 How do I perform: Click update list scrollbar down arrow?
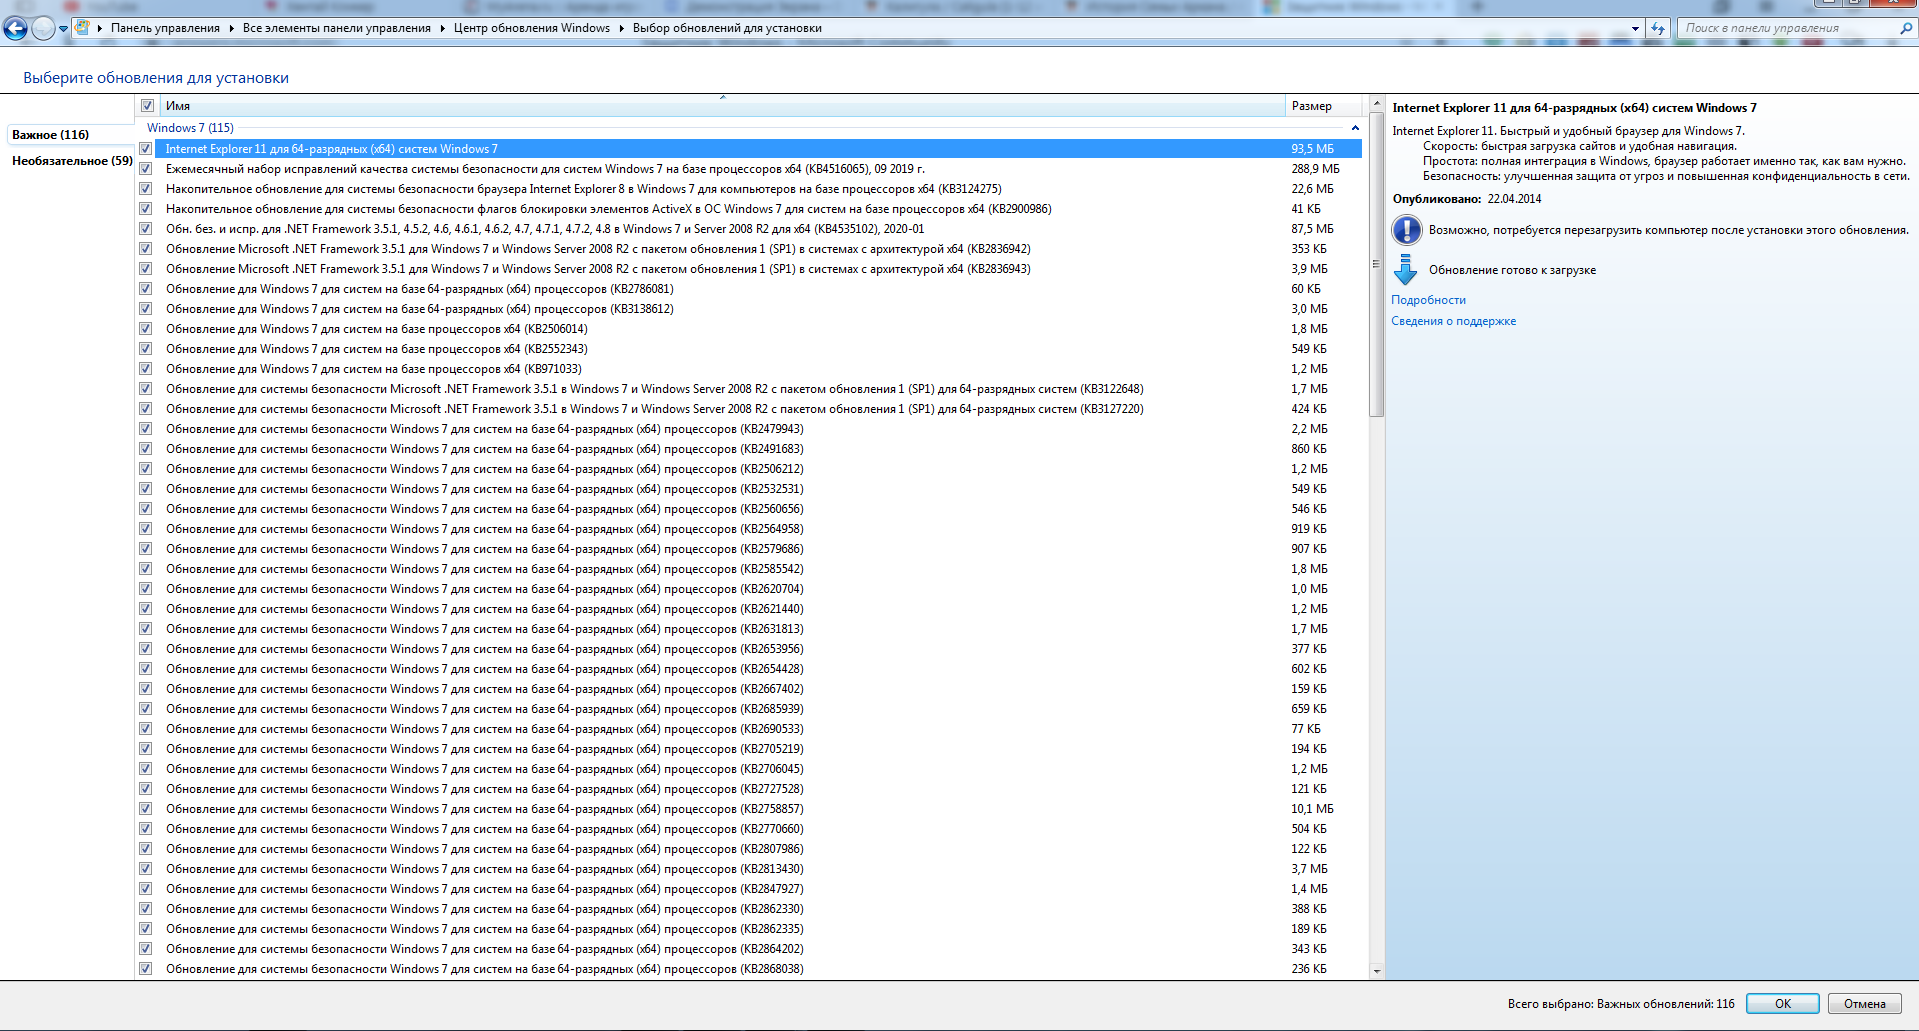[1376, 970]
